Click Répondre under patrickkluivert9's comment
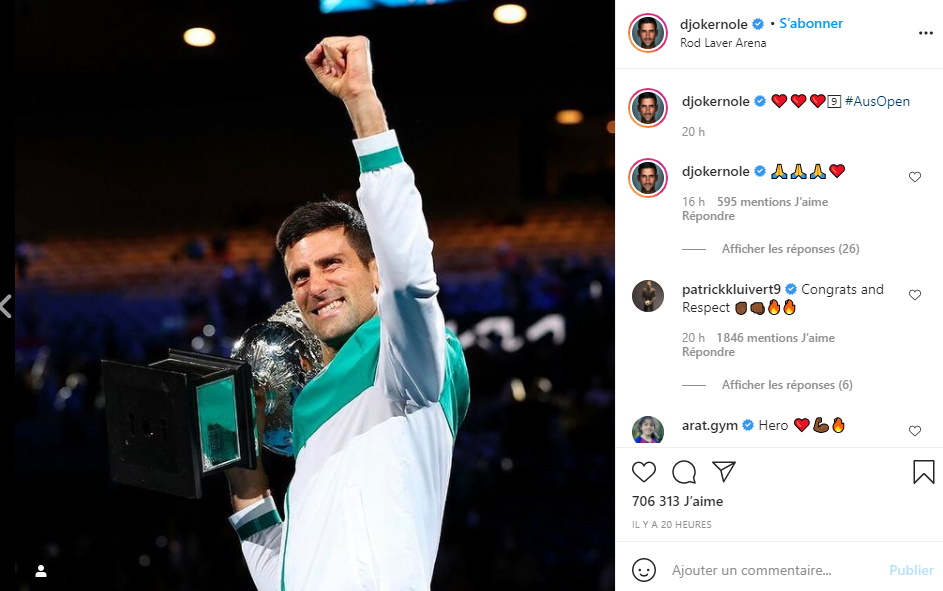943x591 pixels. point(708,352)
